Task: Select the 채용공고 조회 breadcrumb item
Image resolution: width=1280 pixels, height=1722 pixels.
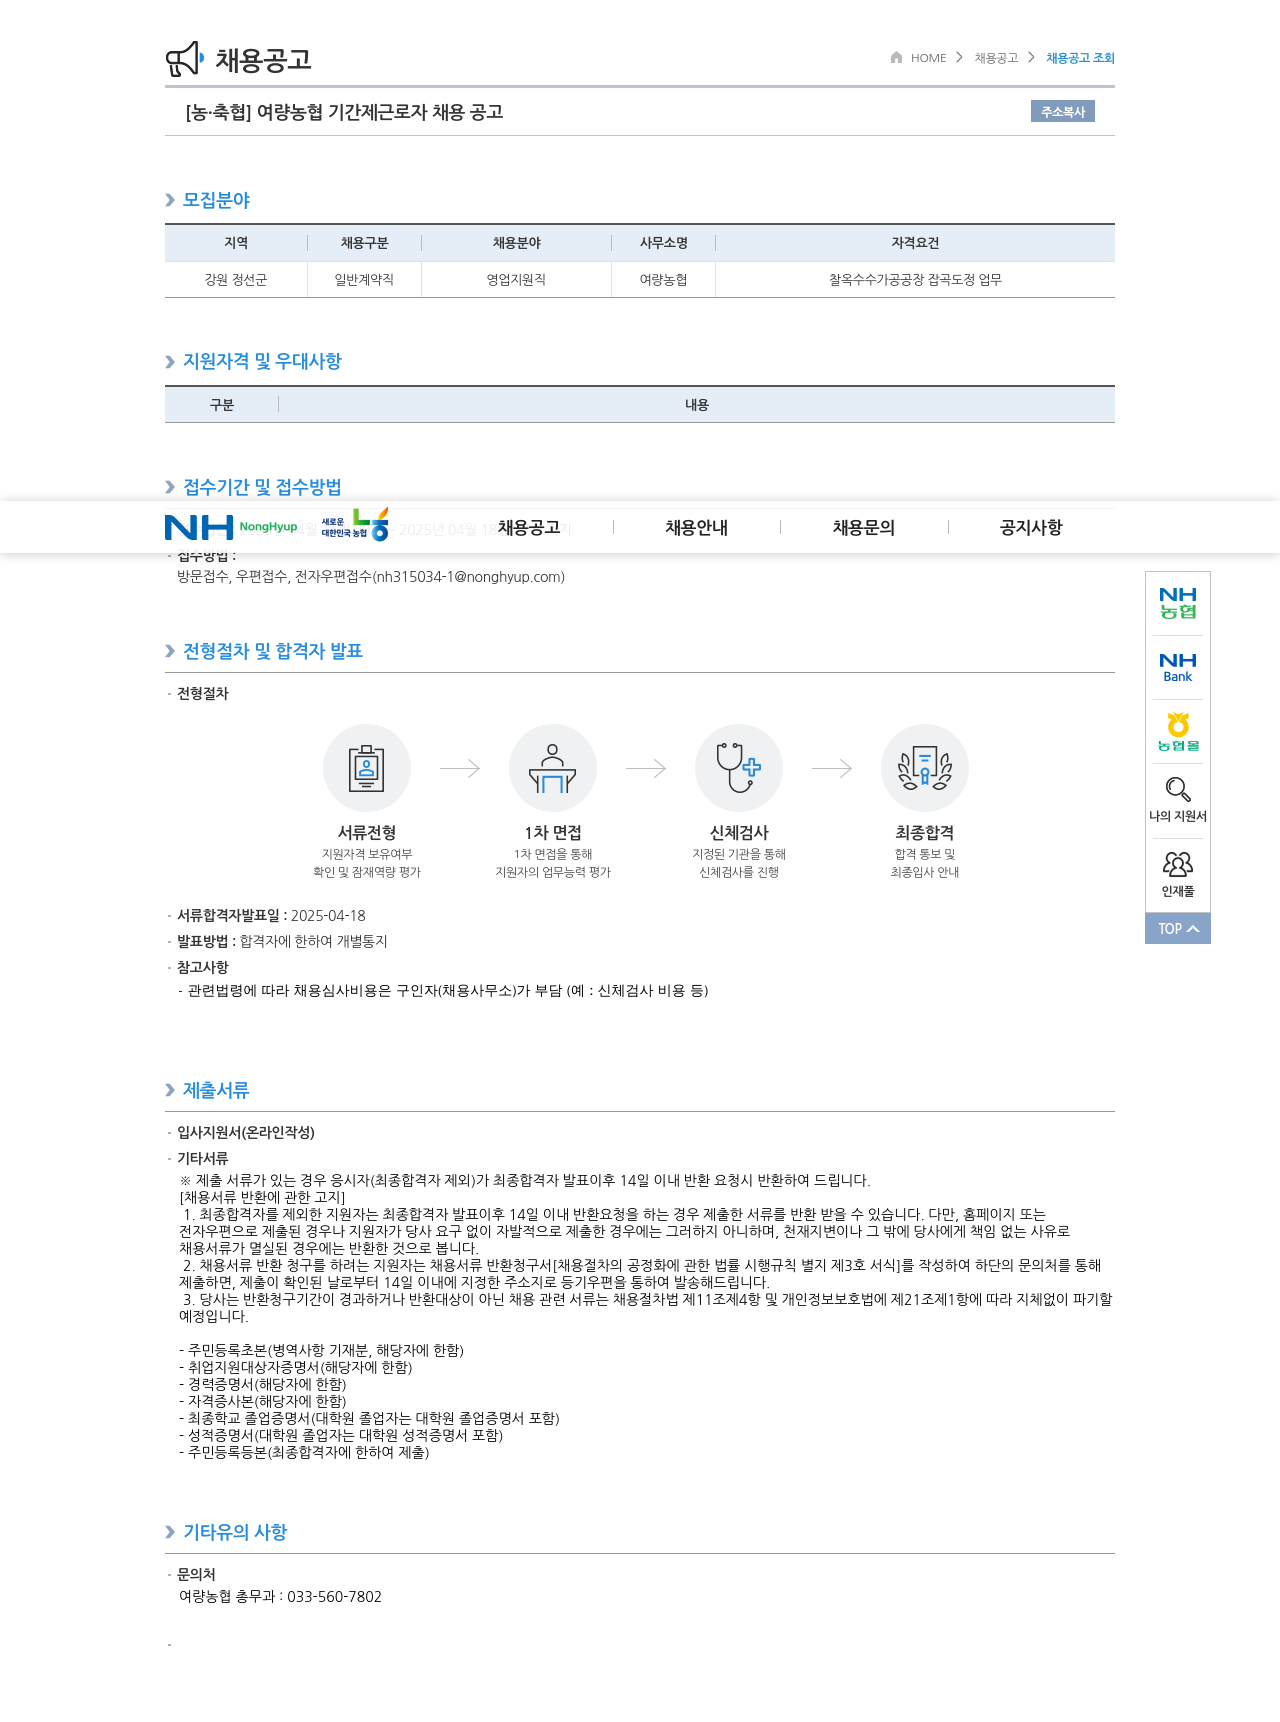Action: click(1080, 58)
